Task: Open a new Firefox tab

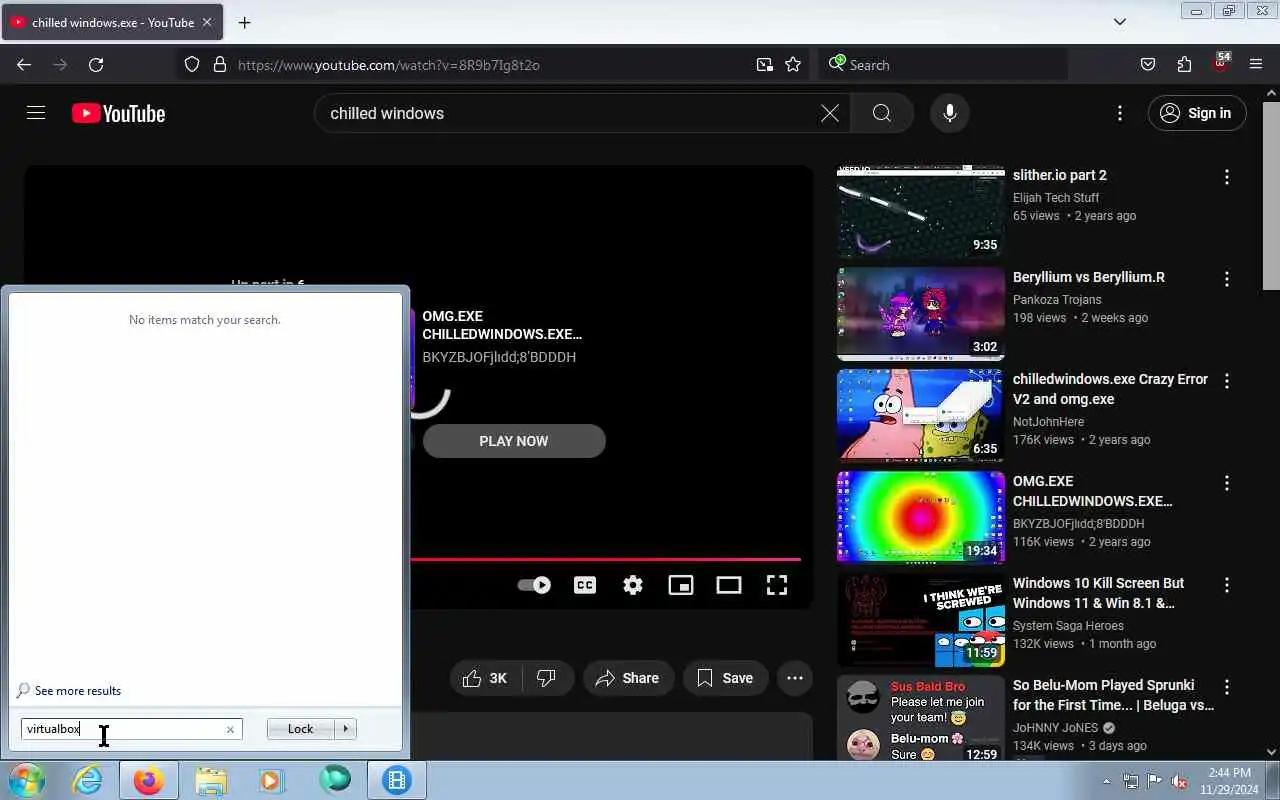Action: coord(244,22)
